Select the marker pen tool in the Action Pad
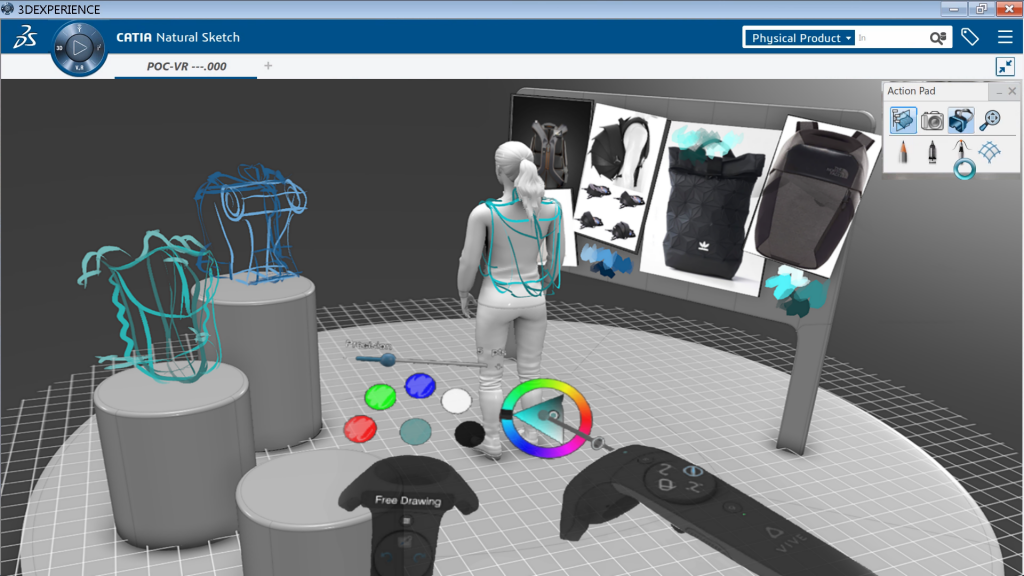The width and height of the screenshot is (1024, 576). pos(931,150)
